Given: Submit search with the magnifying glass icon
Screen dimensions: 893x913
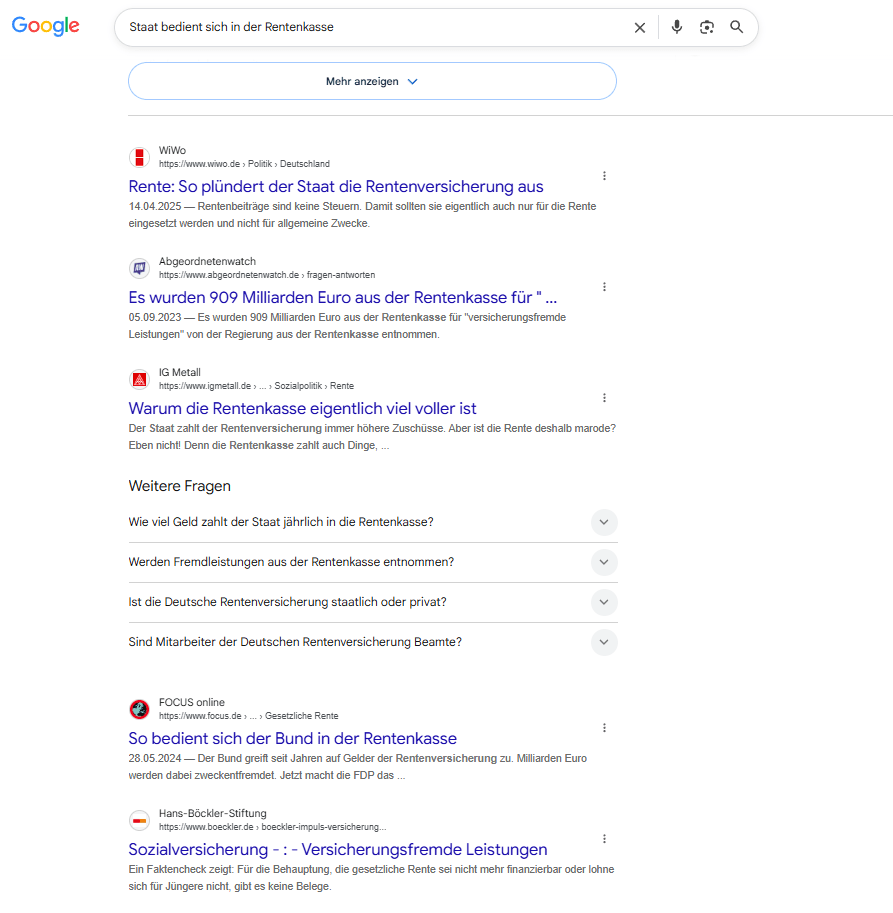Looking at the screenshot, I should coord(736,27).
